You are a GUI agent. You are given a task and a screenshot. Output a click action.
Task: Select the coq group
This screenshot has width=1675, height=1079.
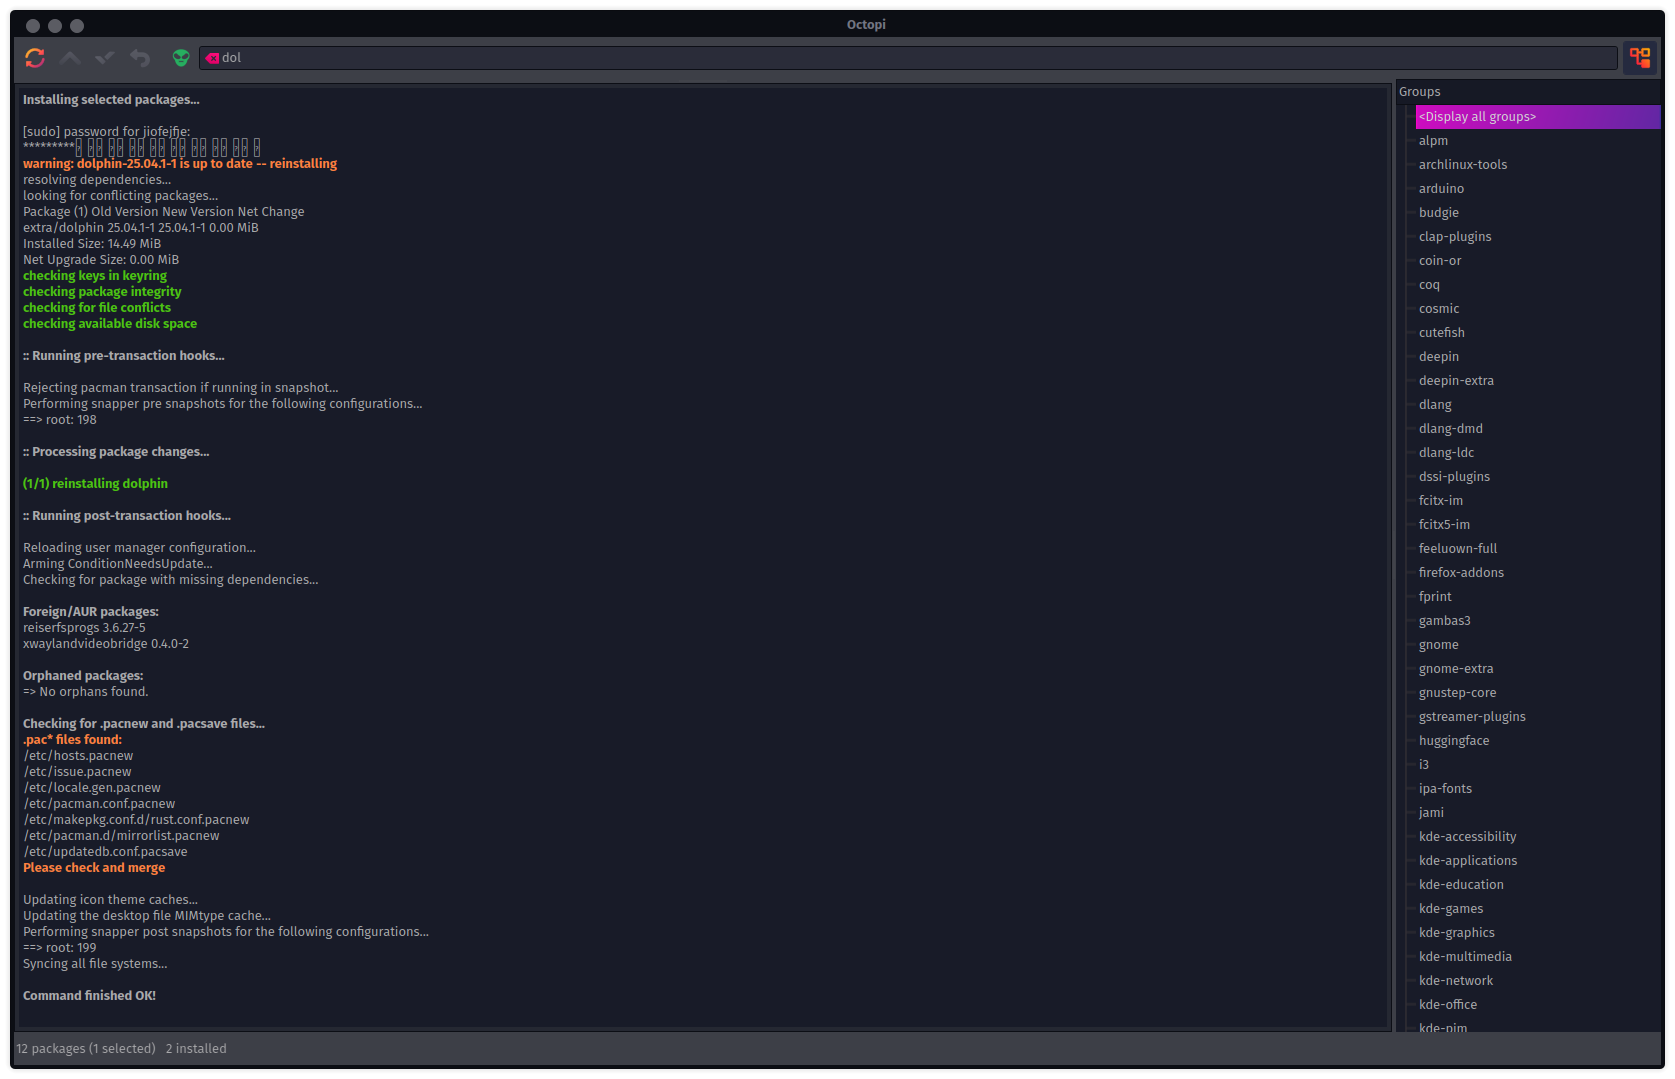click(1538, 285)
